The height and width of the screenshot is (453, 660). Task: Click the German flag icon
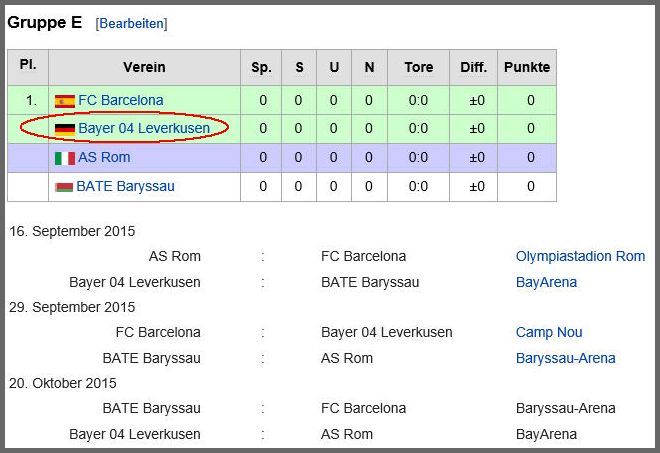tap(64, 129)
